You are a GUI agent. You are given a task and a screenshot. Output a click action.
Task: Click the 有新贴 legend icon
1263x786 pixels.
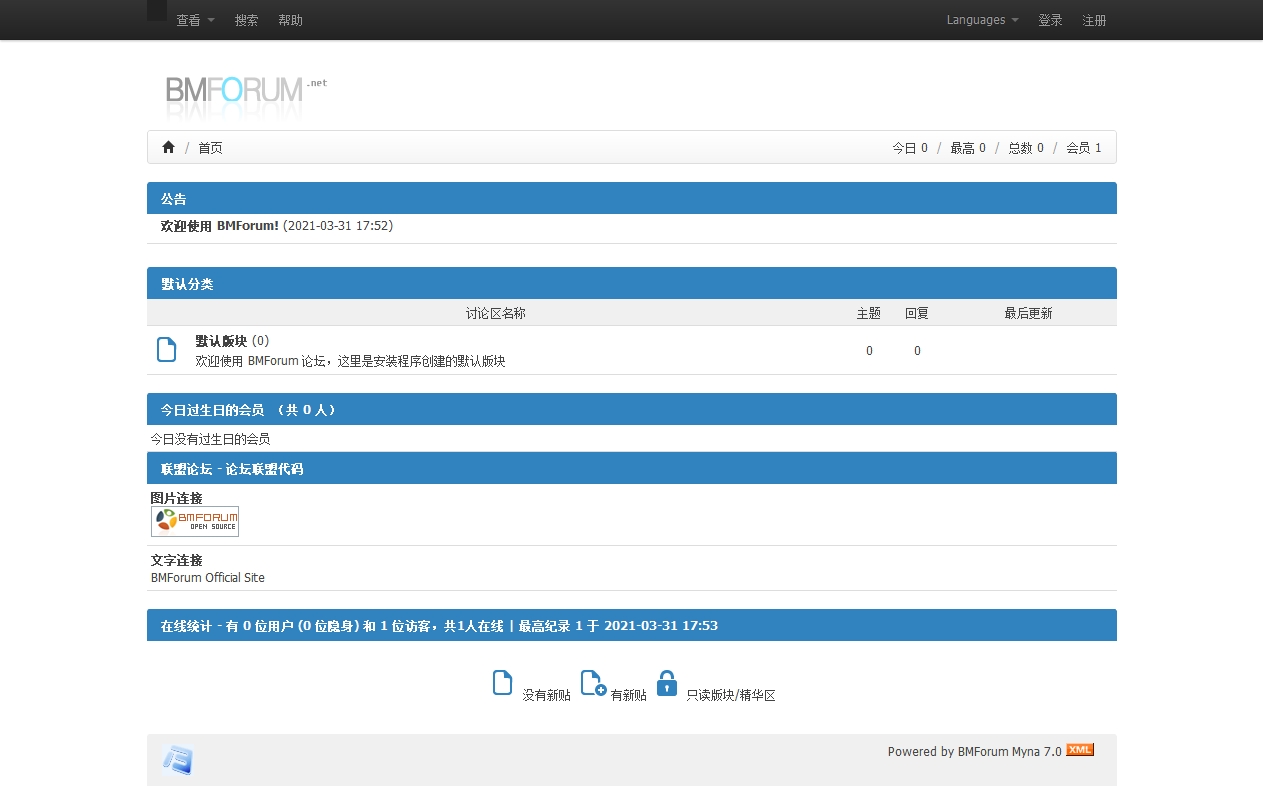coord(593,682)
